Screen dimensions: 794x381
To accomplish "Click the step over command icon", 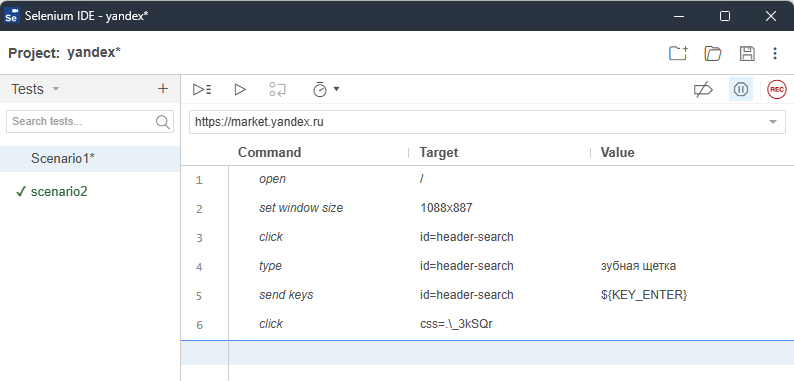I will pyautogui.click(x=277, y=90).
